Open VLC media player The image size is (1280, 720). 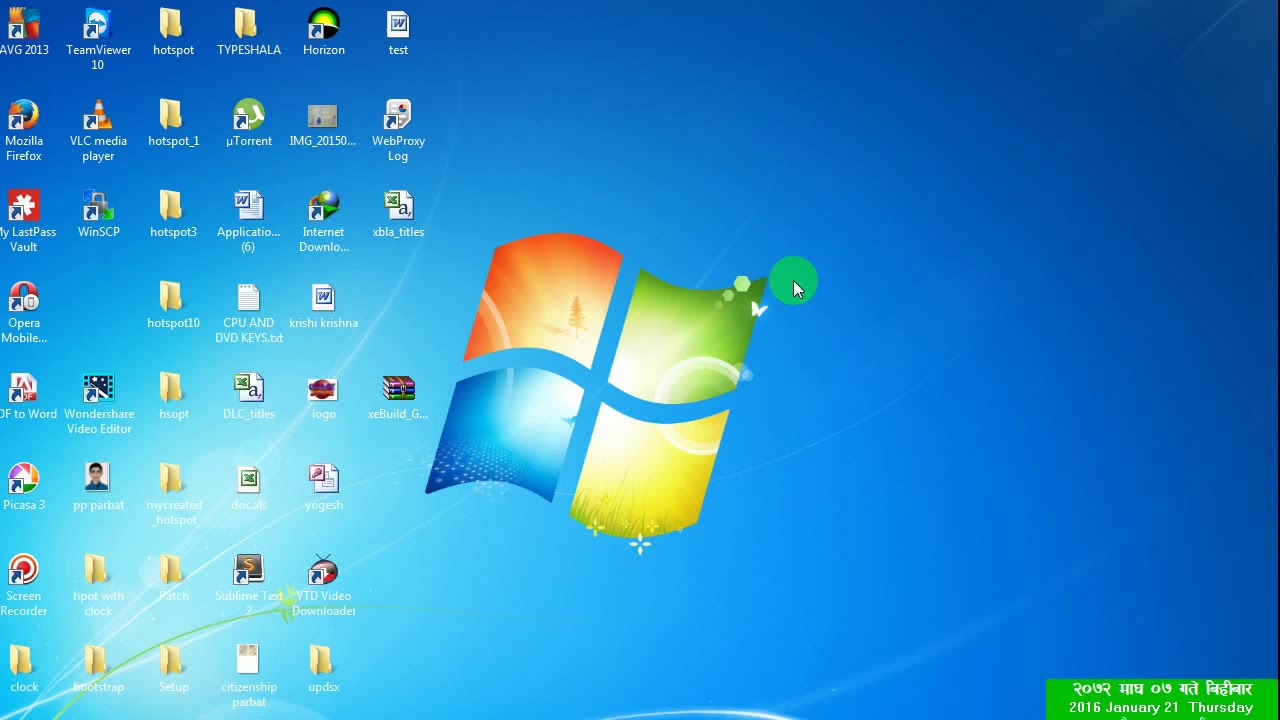pyautogui.click(x=98, y=130)
